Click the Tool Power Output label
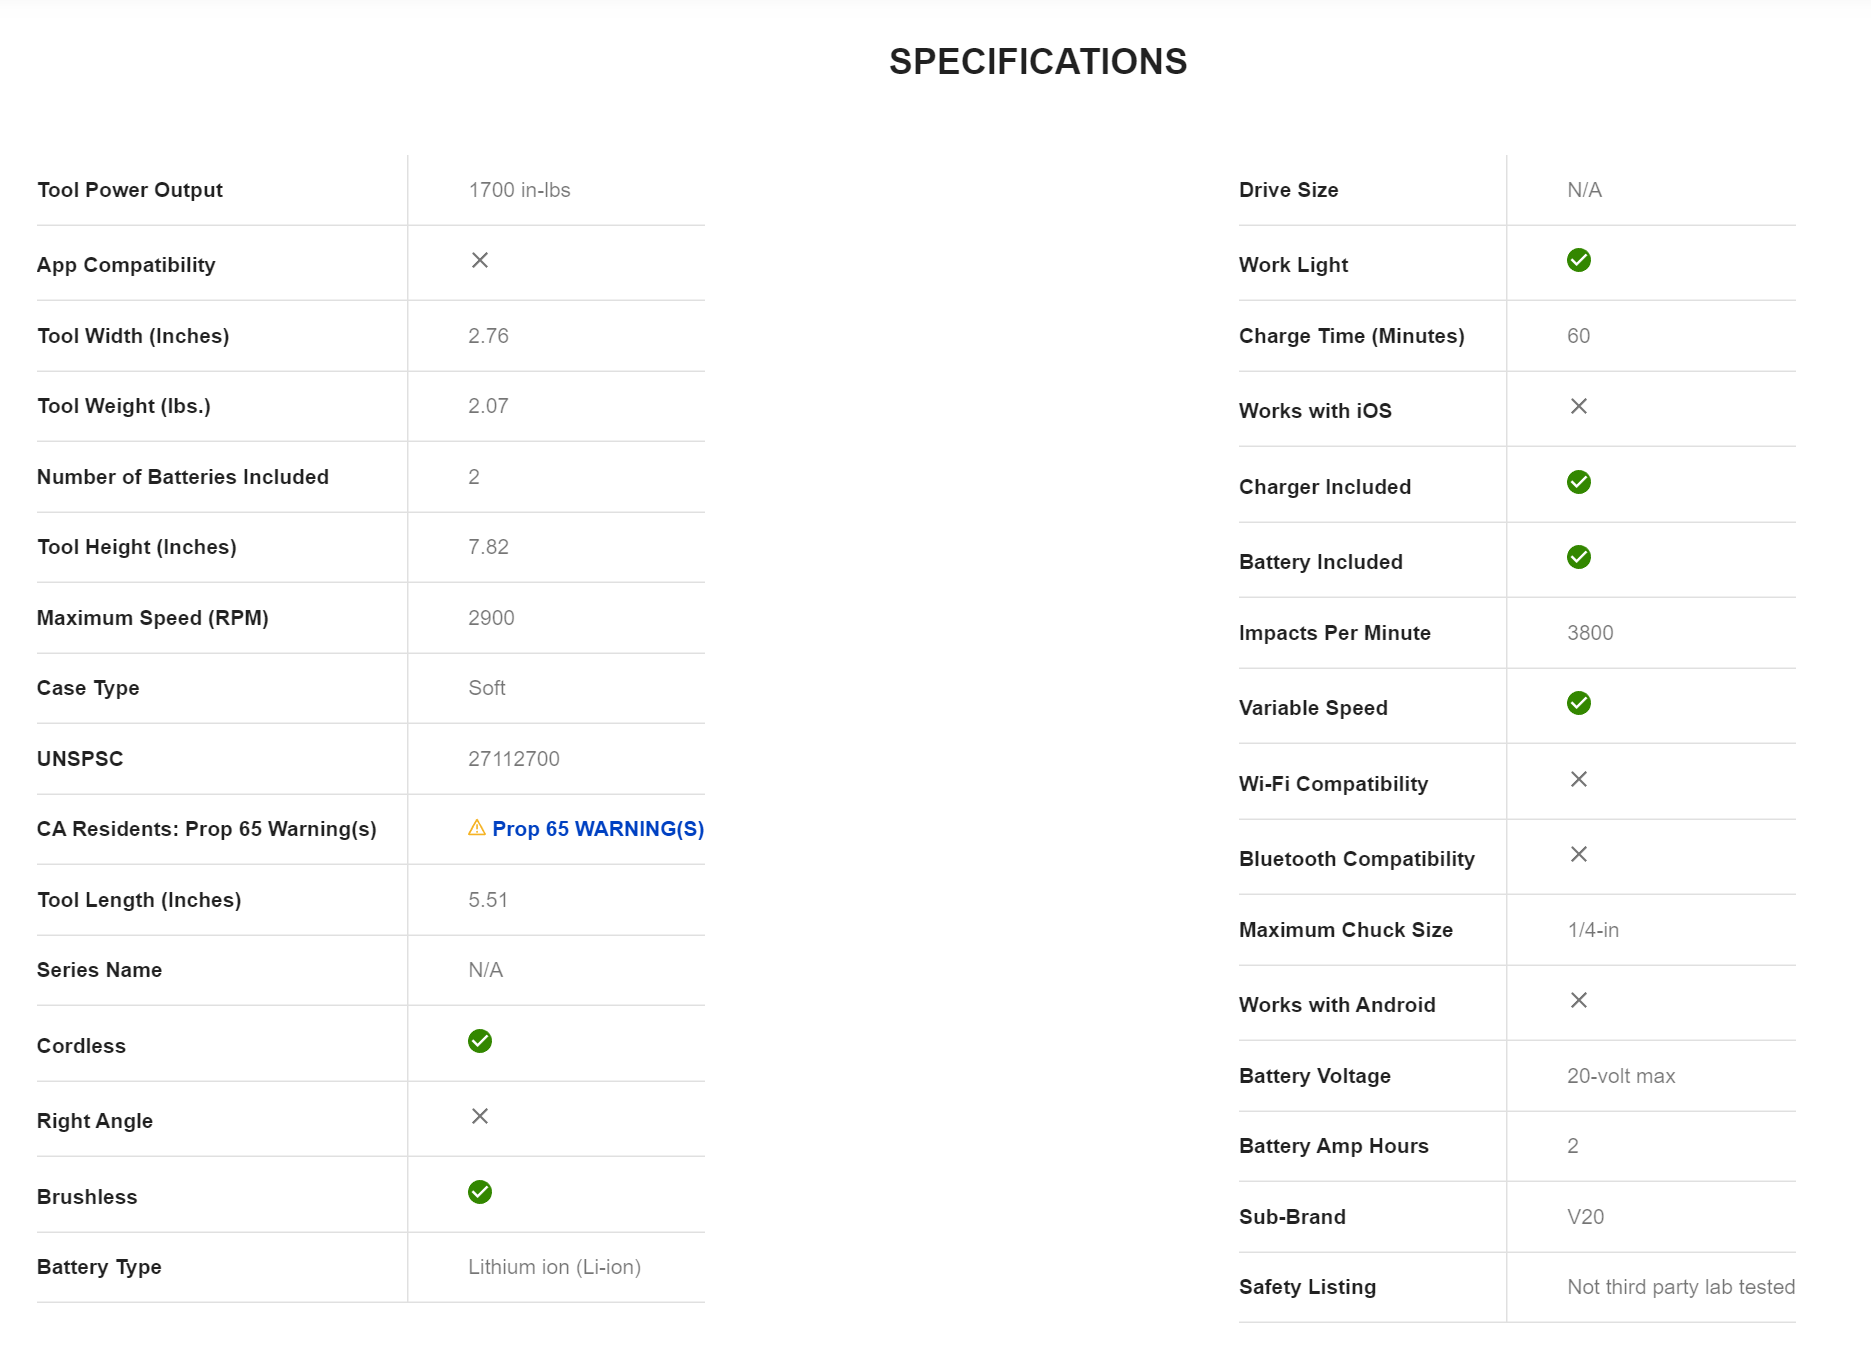The height and width of the screenshot is (1350, 1871). pyautogui.click(x=130, y=190)
